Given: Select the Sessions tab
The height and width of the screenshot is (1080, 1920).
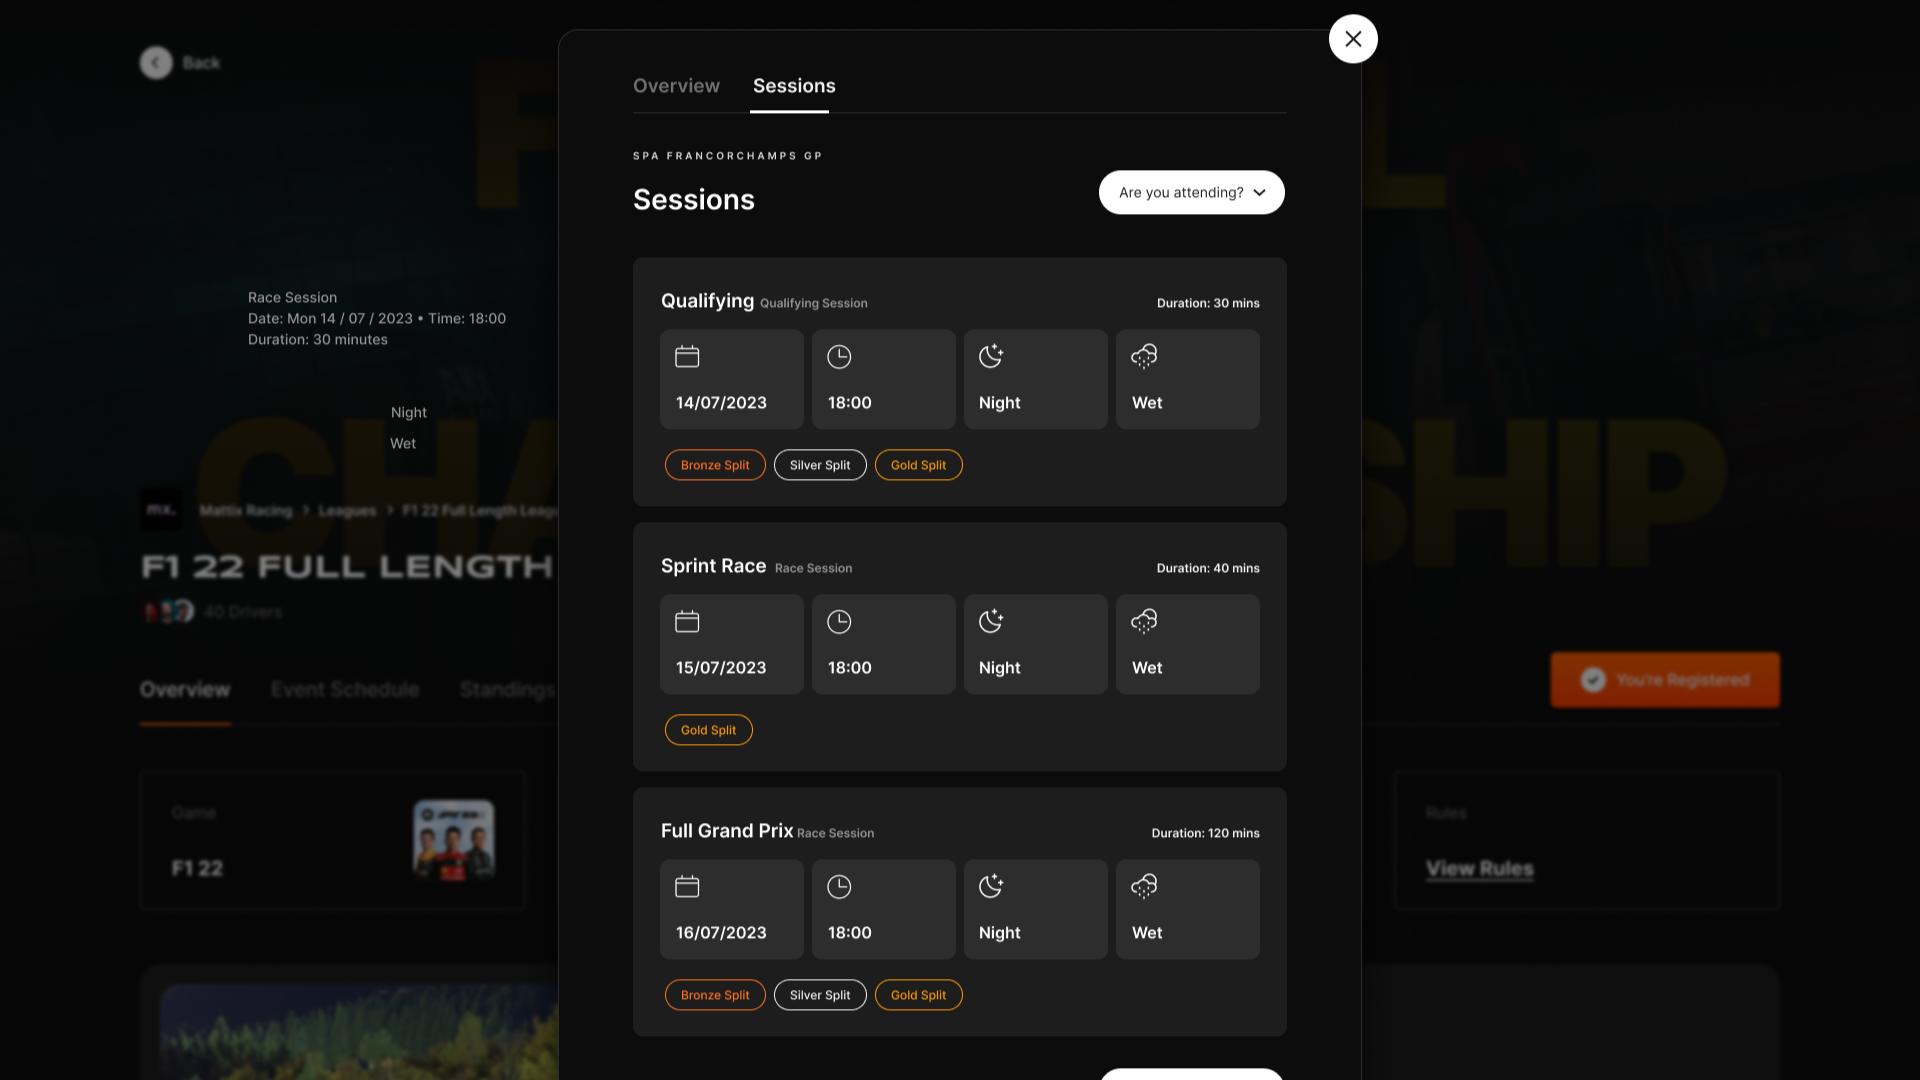Looking at the screenshot, I should coord(793,86).
